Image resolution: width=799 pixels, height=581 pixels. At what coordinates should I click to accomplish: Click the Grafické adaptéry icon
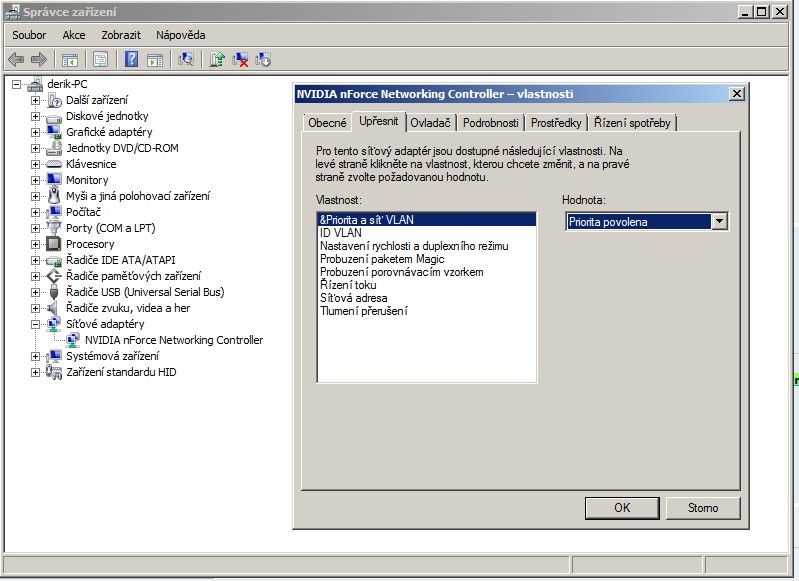pos(54,132)
